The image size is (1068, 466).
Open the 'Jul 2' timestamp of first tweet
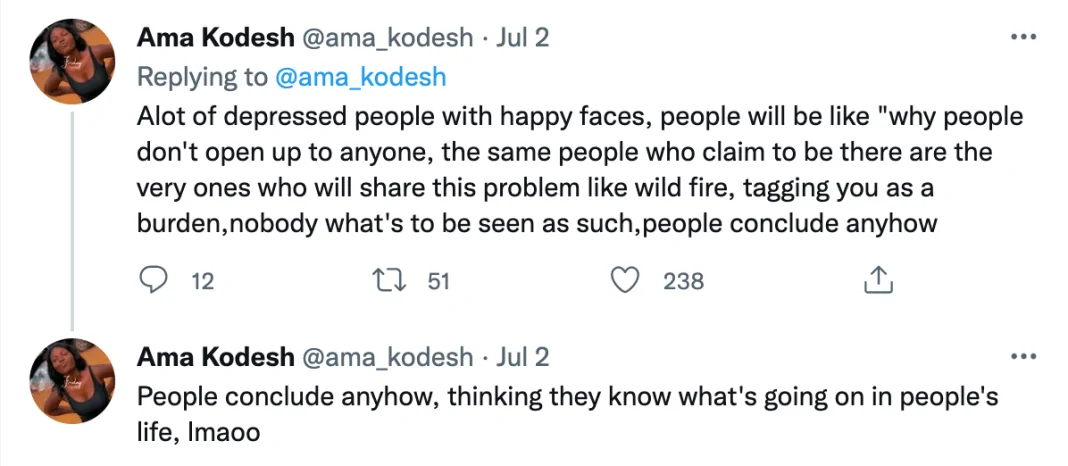[521, 38]
